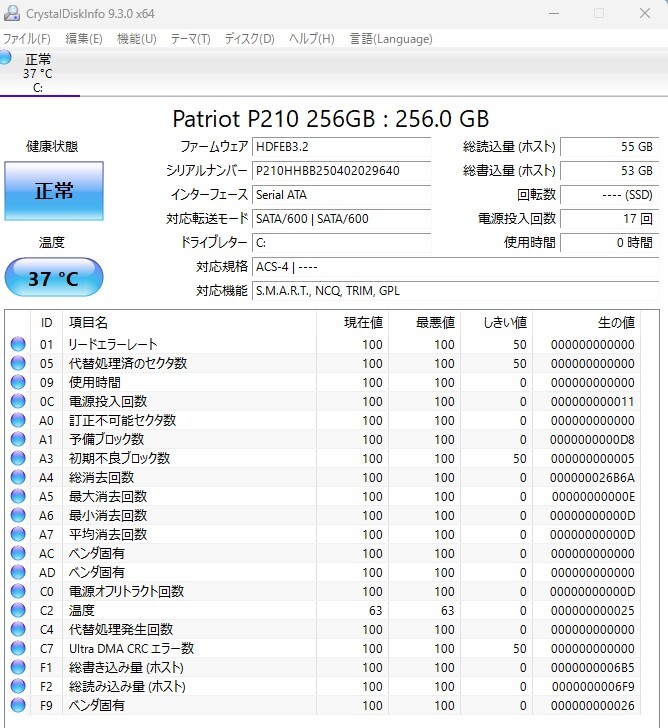Click the total host reads value 55 GB
Screen dimensions: 668x728
pos(610,147)
